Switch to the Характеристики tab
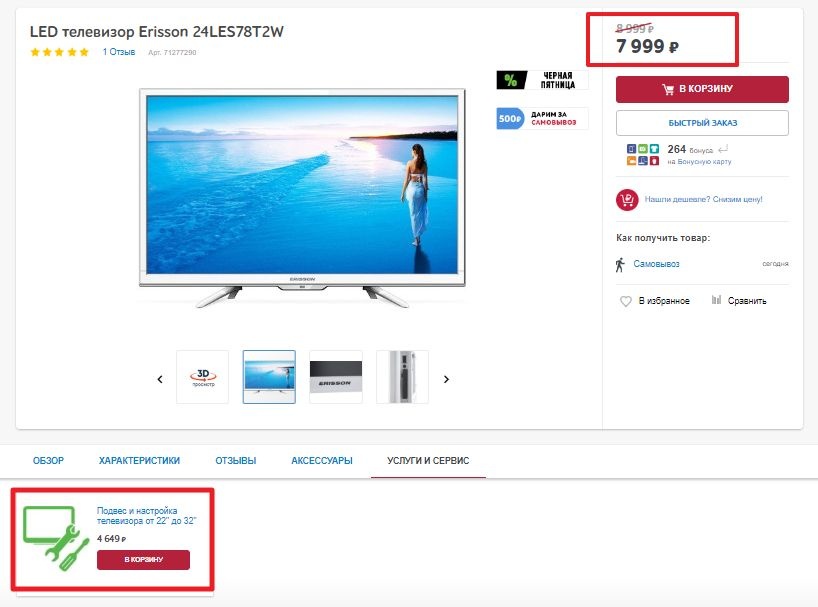Viewport: 818px width, 607px height. [x=139, y=460]
